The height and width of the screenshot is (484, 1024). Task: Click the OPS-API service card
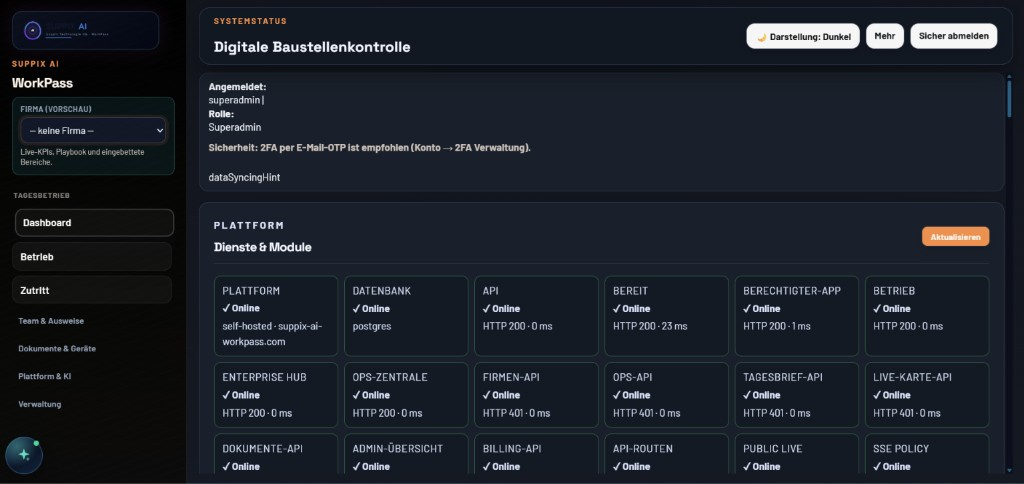point(666,395)
